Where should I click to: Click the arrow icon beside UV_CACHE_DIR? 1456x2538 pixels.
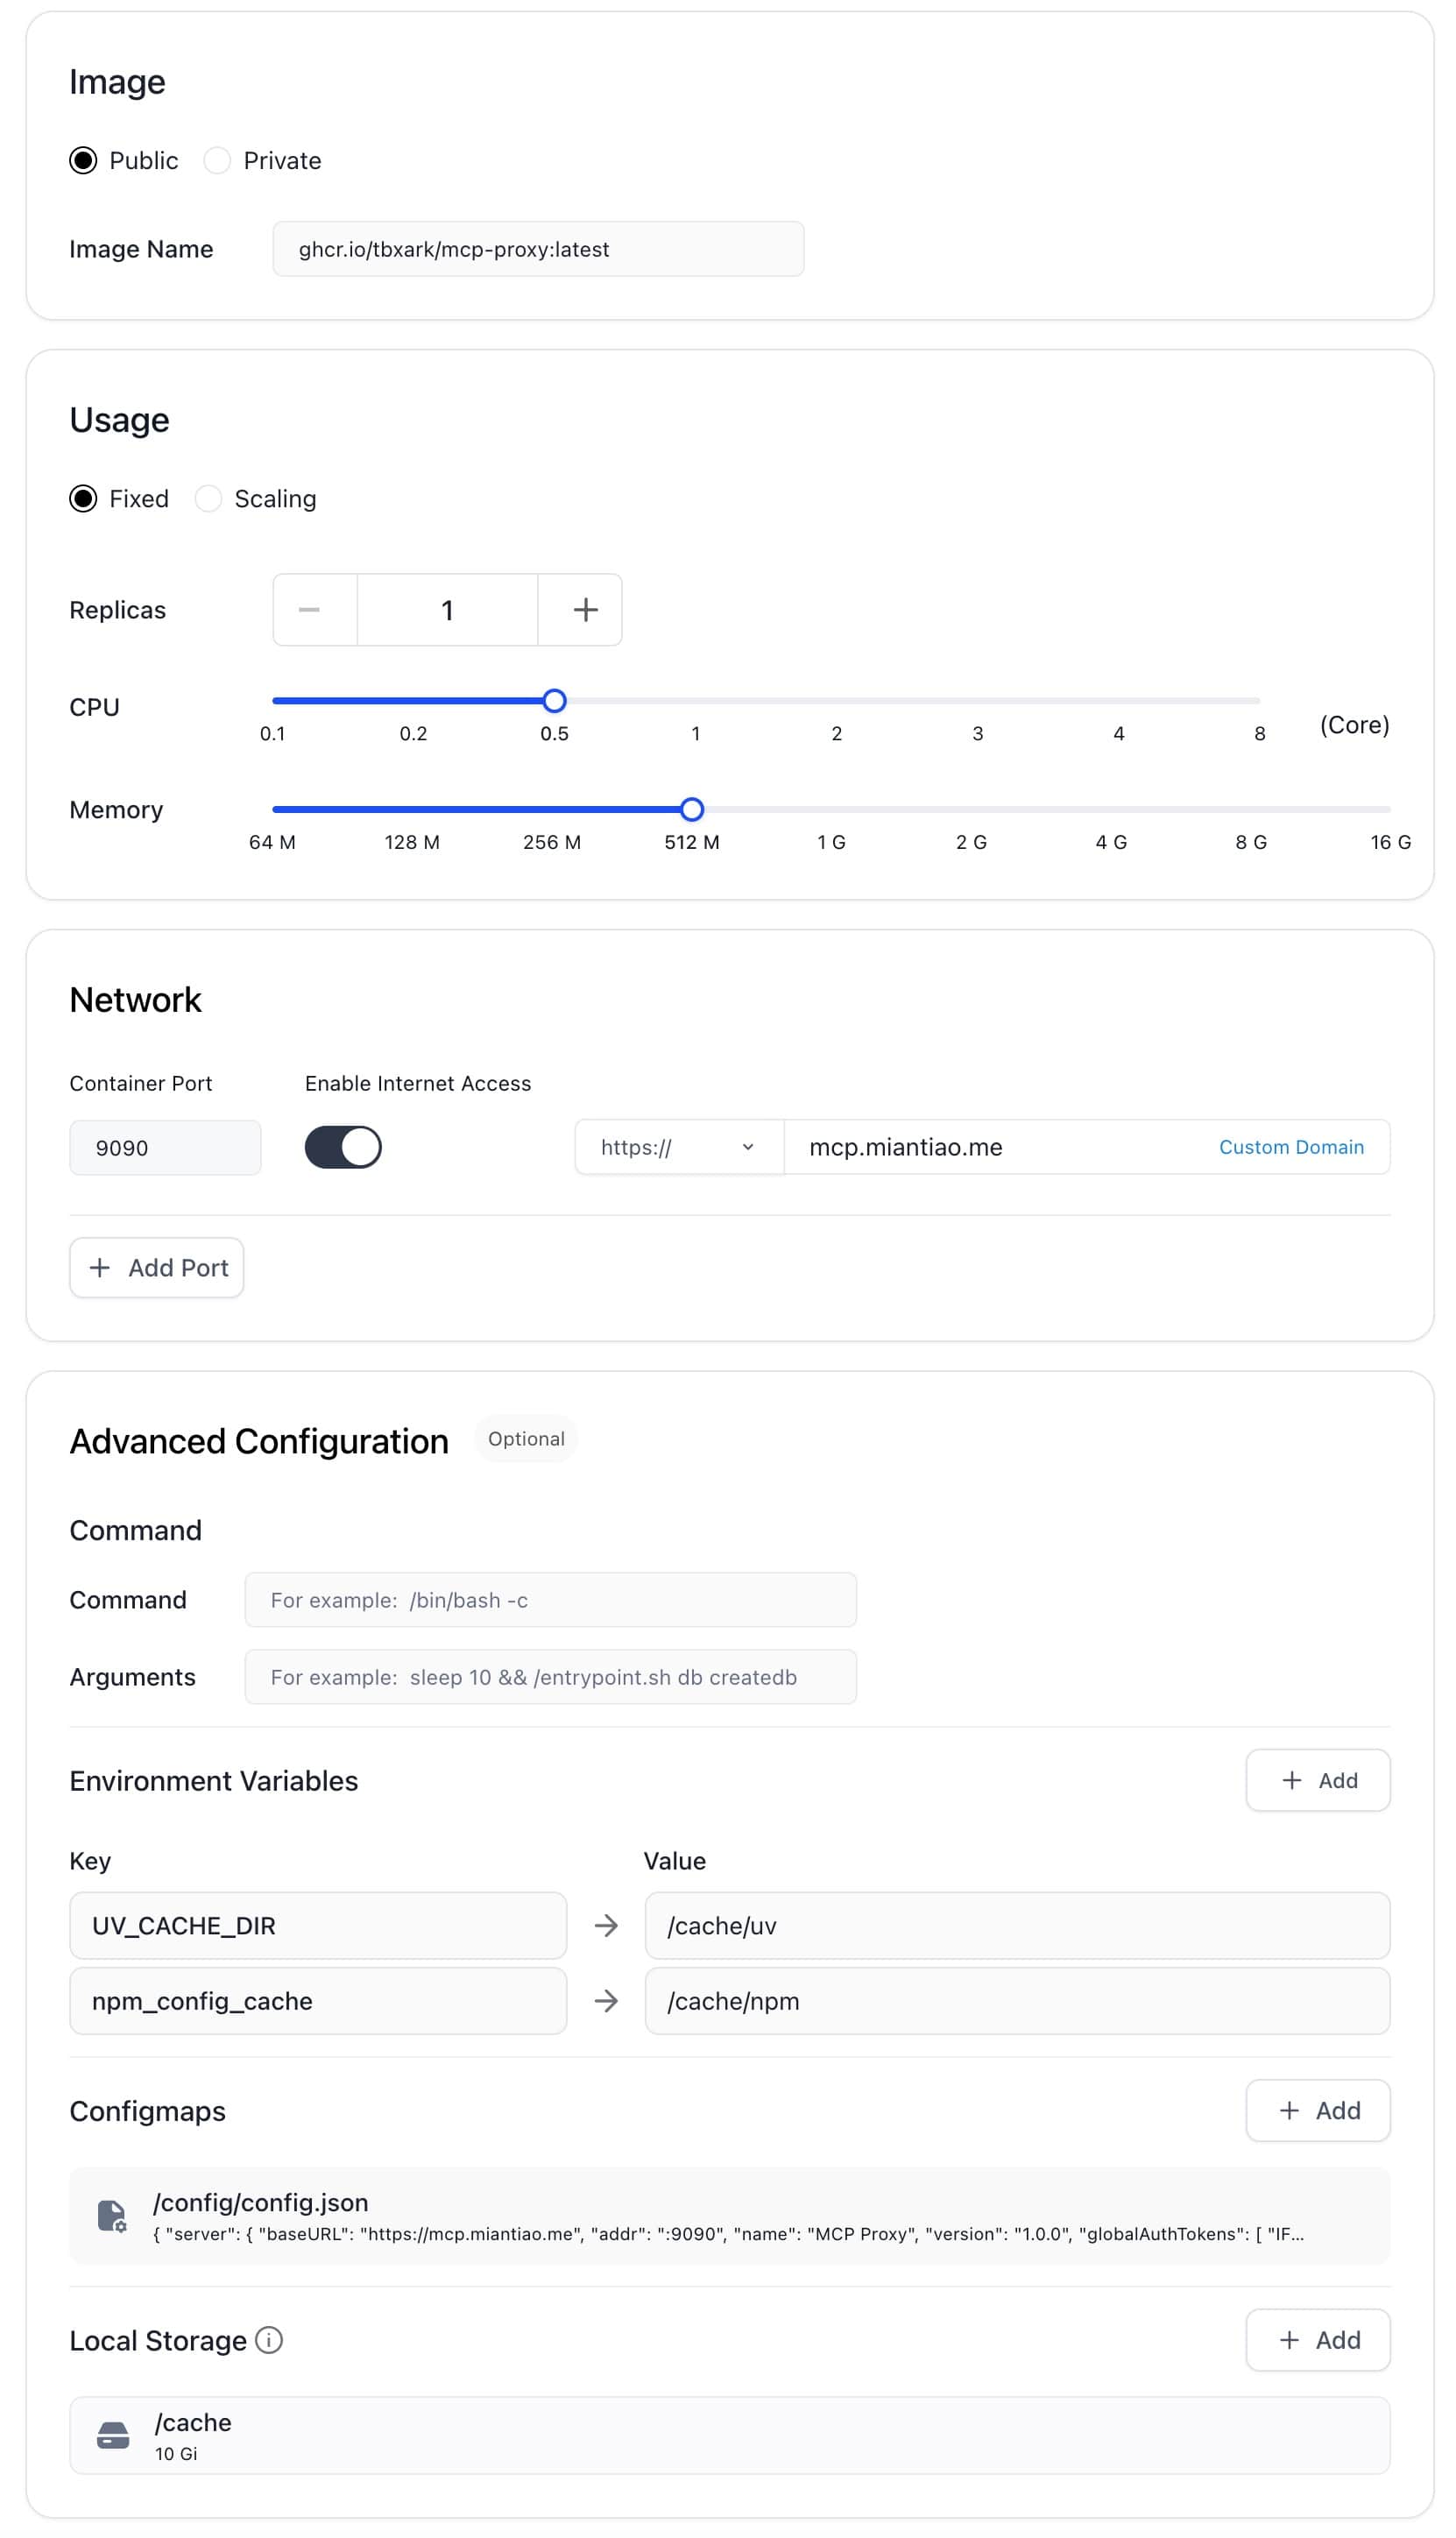(x=606, y=1925)
